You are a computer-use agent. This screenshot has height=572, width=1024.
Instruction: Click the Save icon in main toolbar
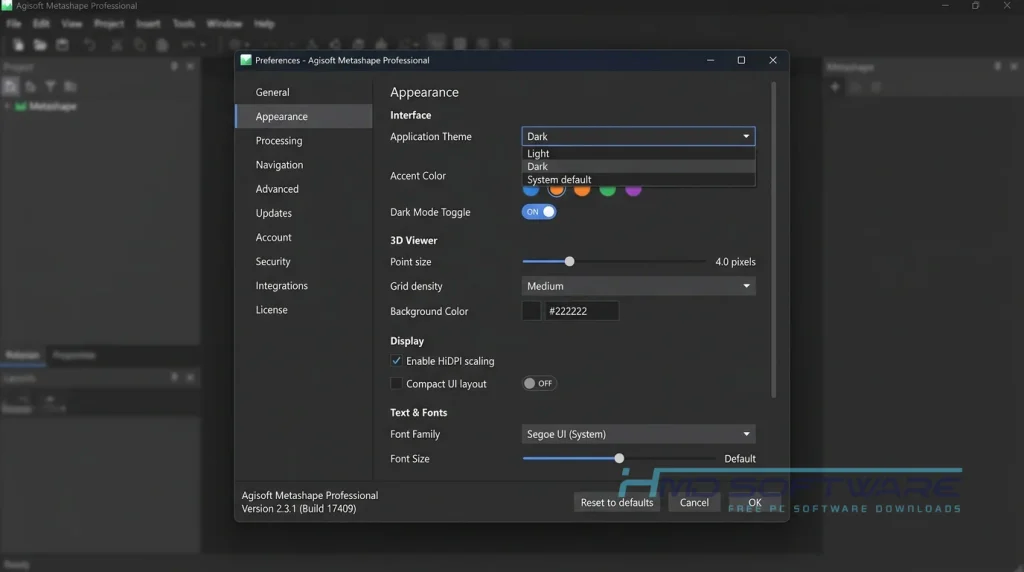click(x=63, y=44)
